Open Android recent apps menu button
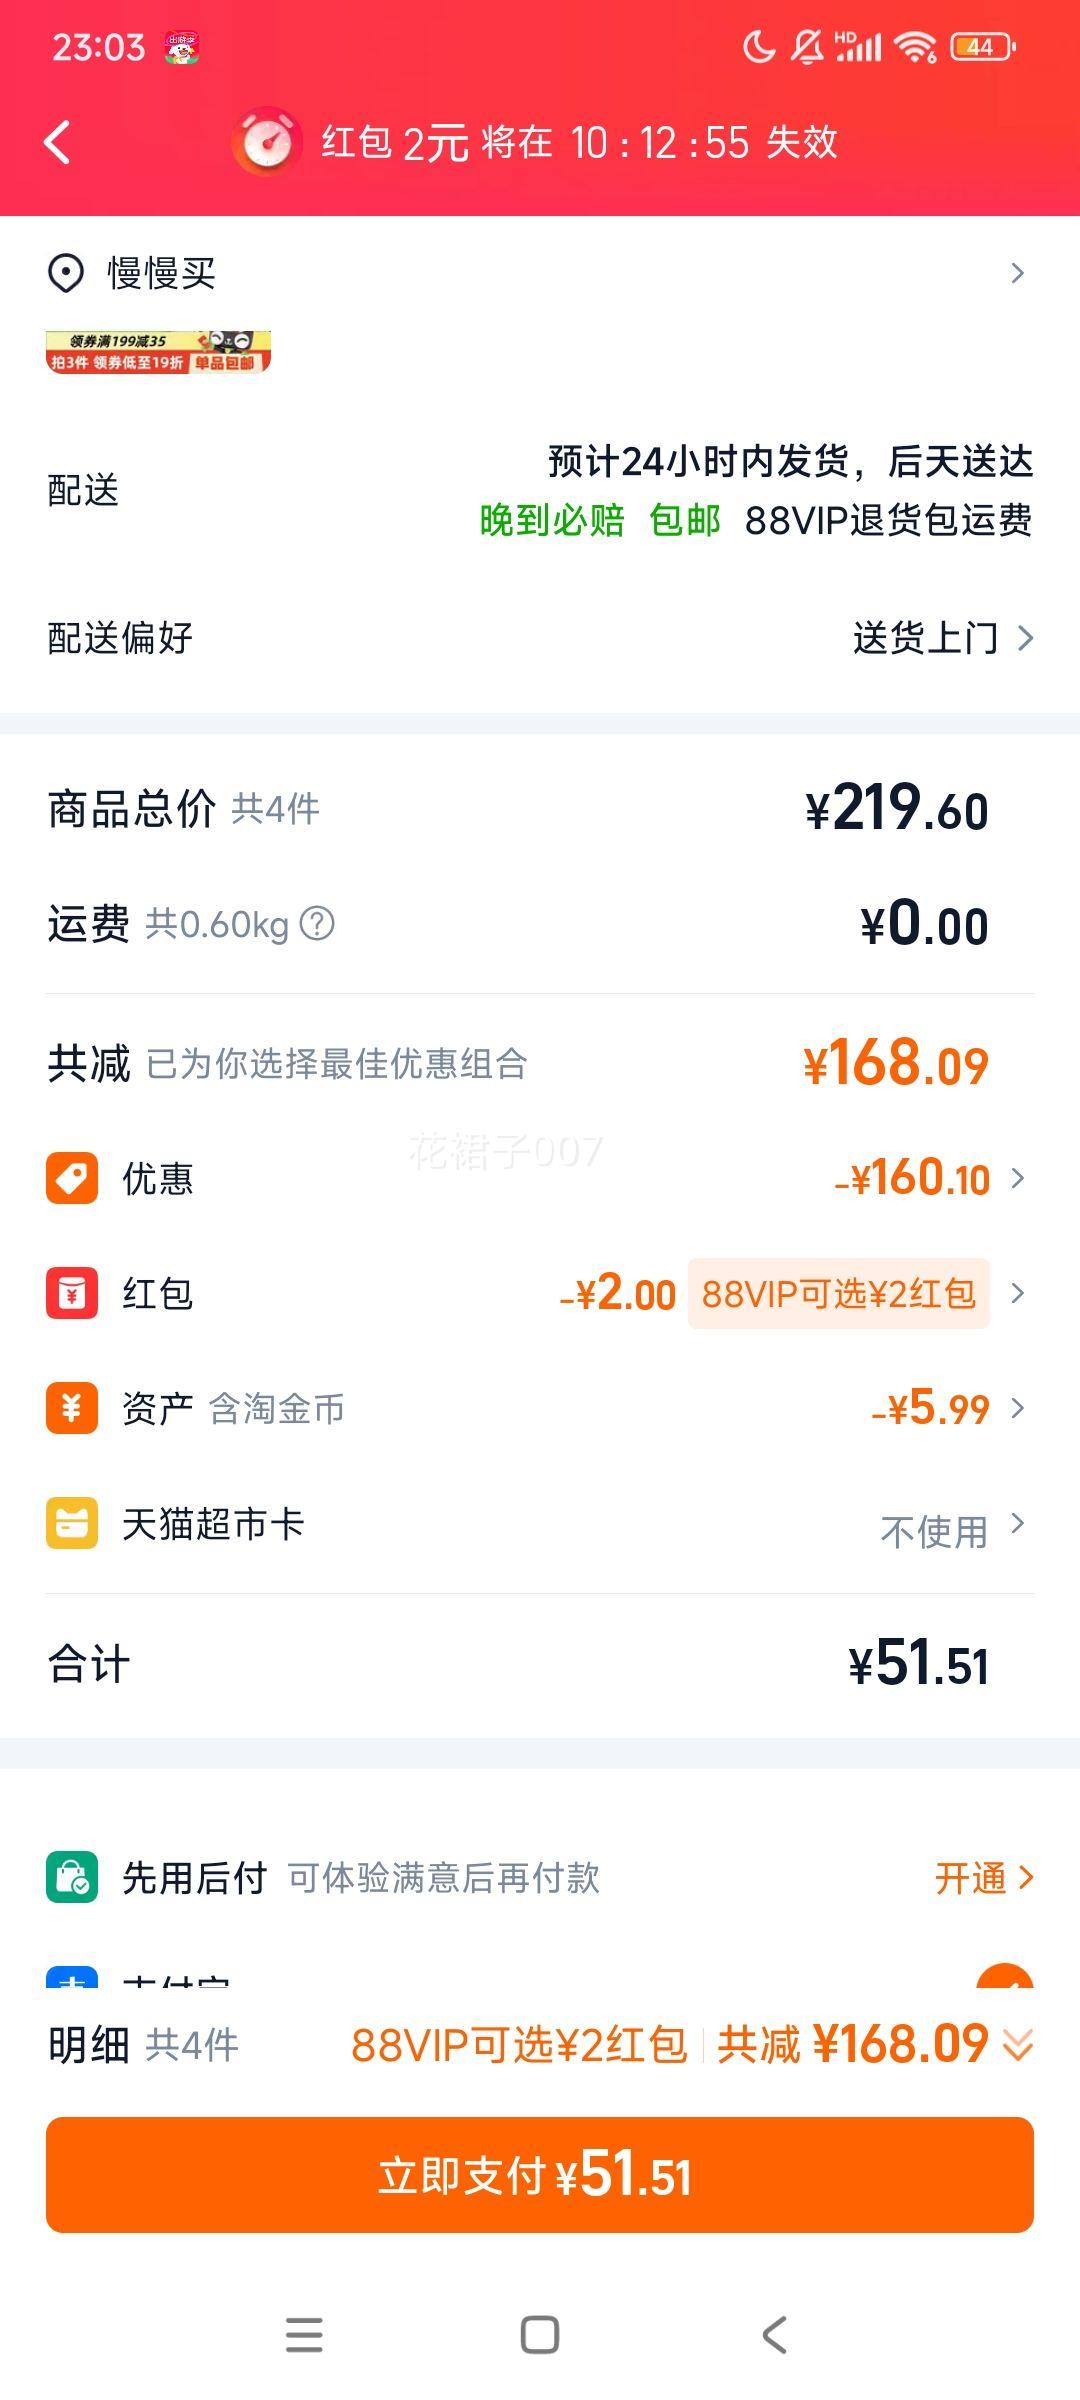1080x2400 pixels. click(x=304, y=2335)
